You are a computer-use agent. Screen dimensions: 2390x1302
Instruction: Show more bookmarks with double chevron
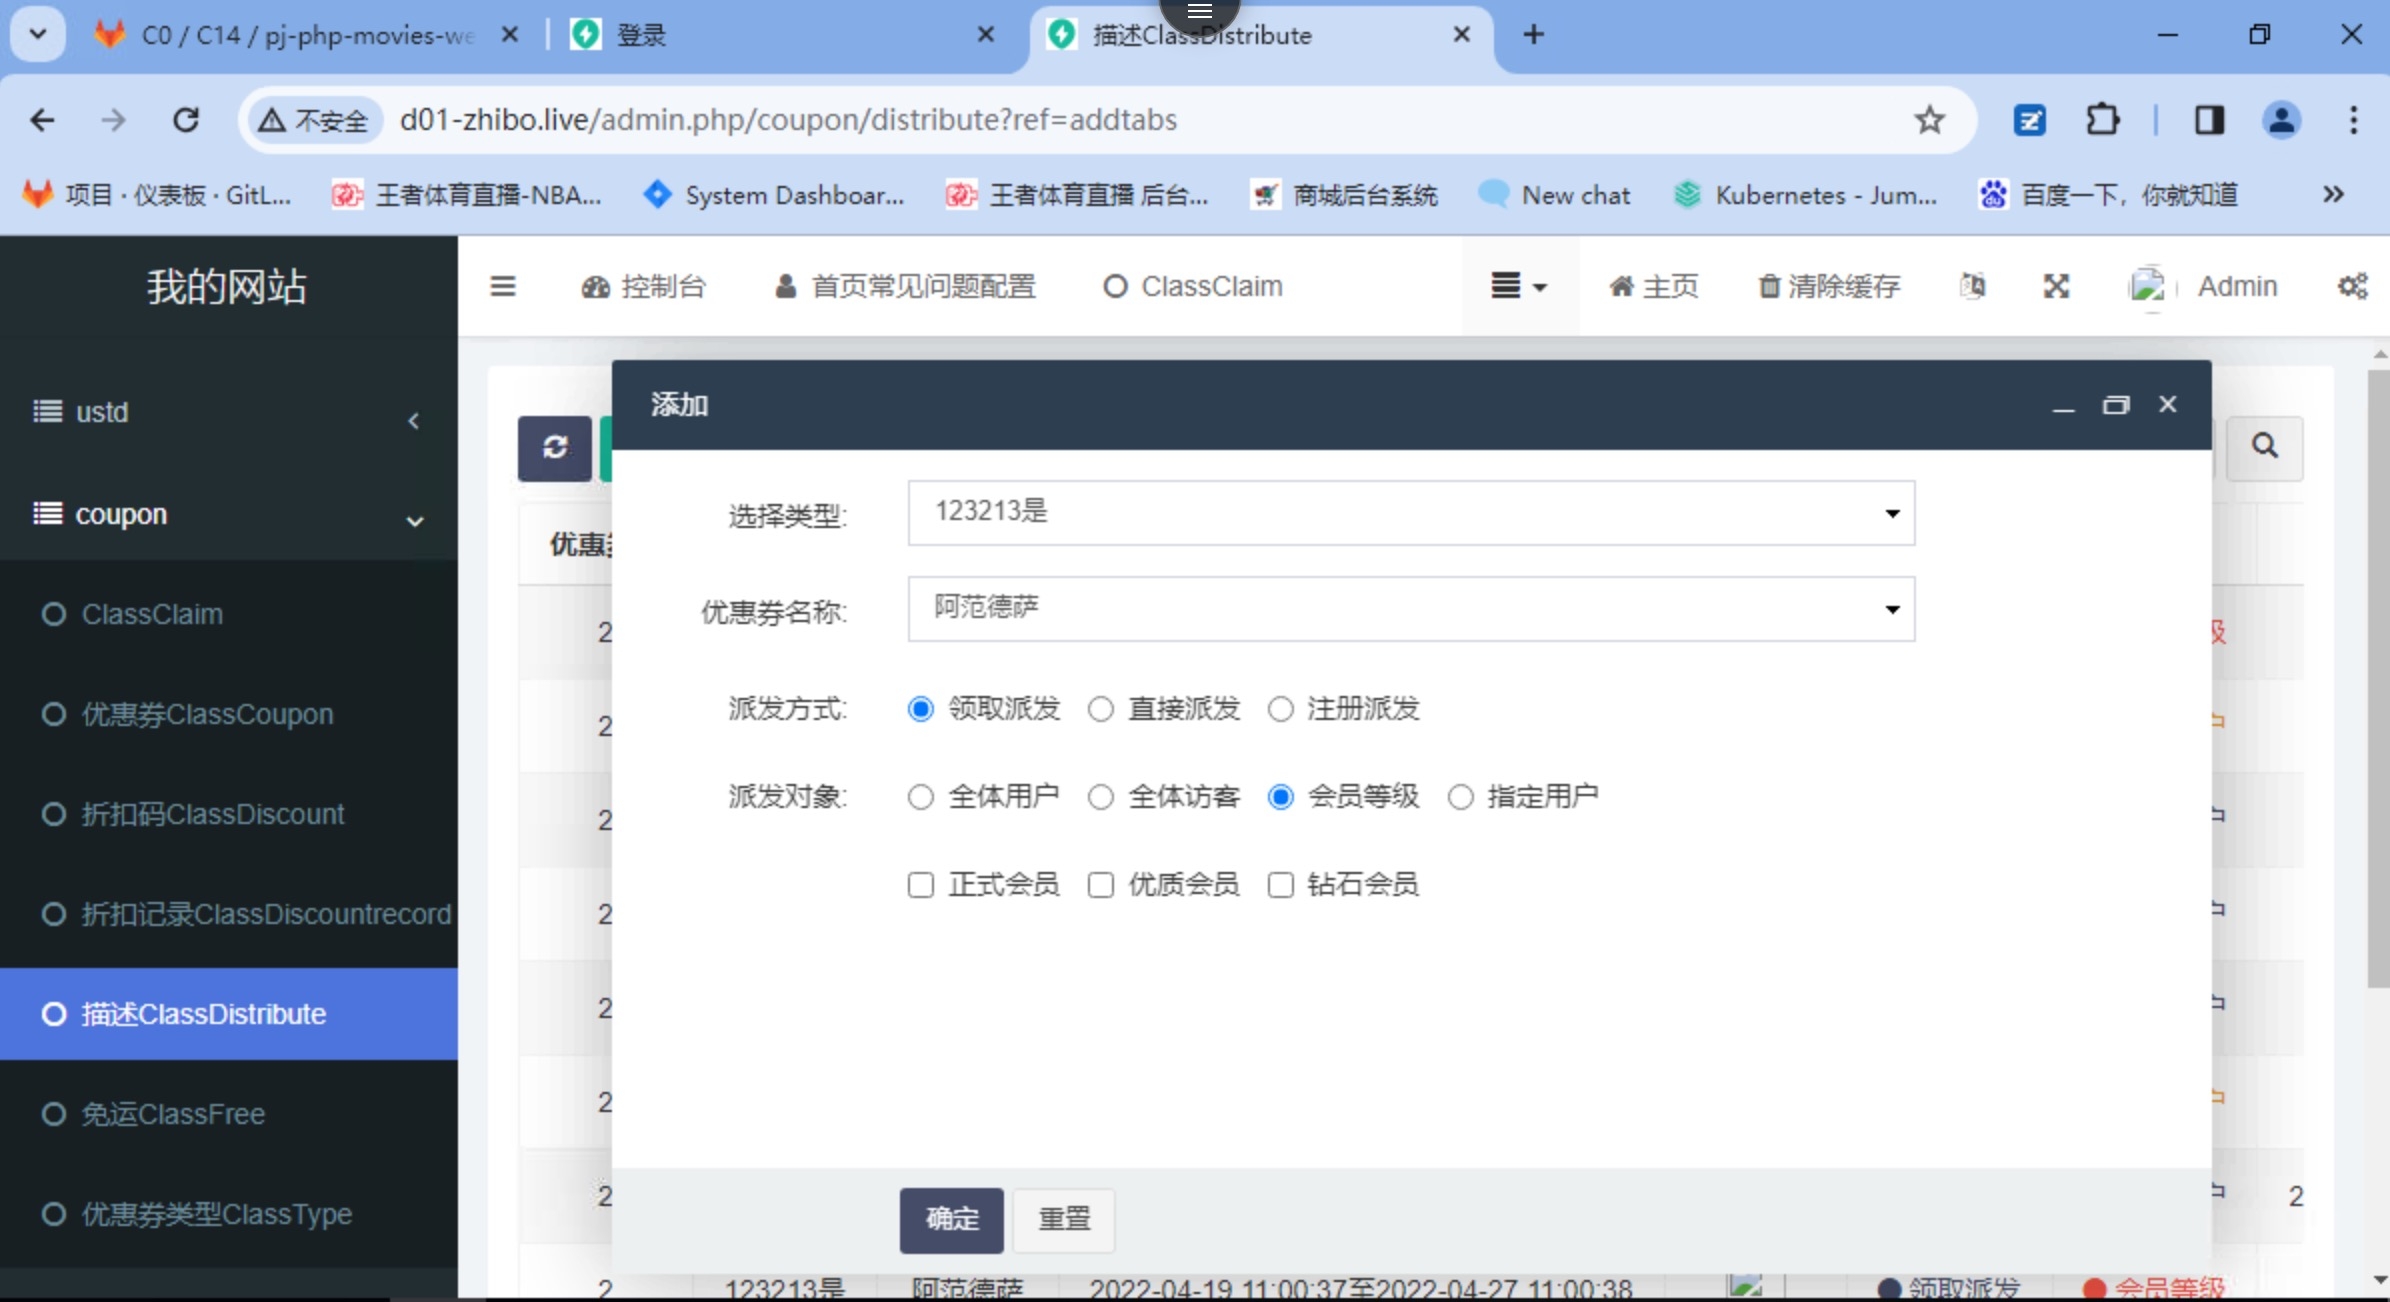click(x=2333, y=194)
